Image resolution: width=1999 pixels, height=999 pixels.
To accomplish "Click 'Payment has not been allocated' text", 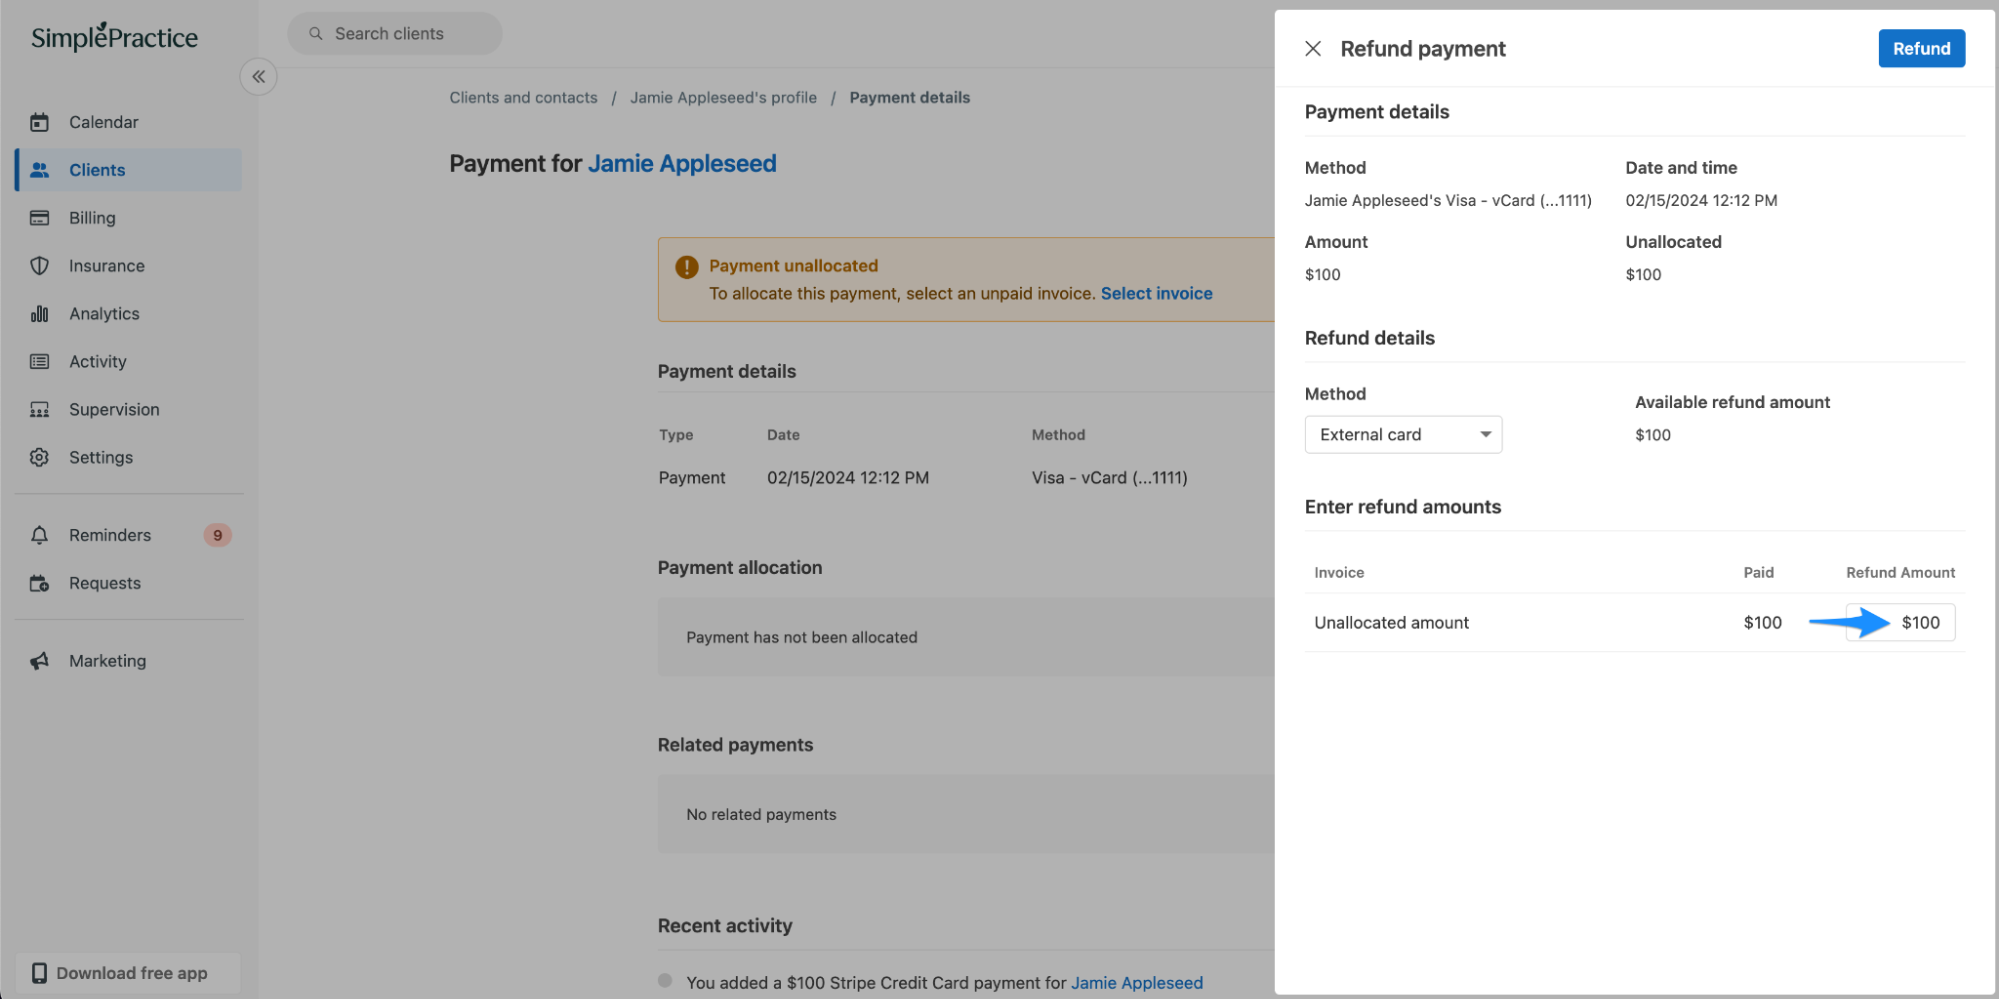I will 801,638.
